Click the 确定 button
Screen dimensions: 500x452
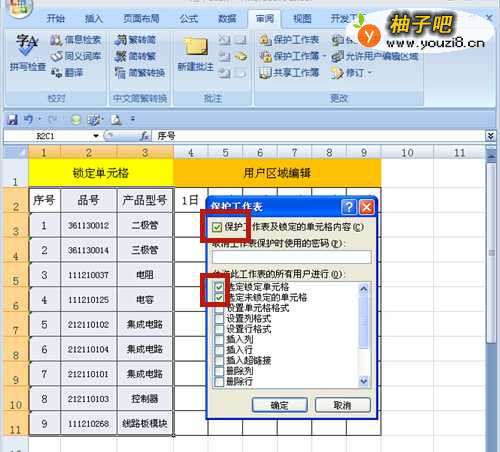(x=279, y=405)
